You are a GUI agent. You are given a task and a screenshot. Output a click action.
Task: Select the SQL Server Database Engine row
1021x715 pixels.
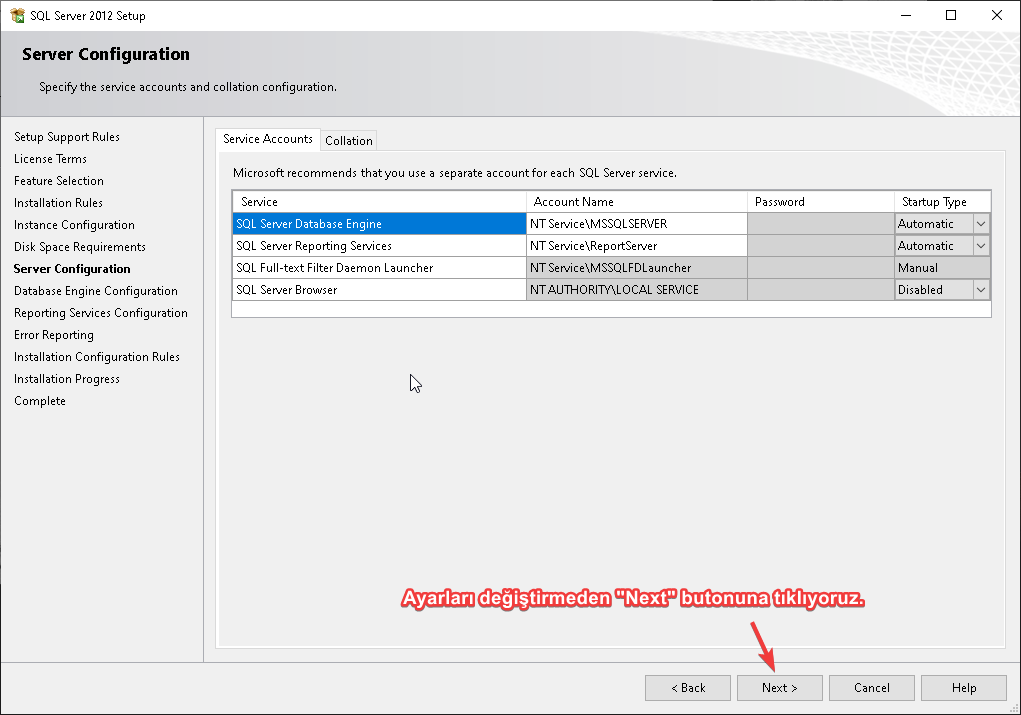(379, 224)
